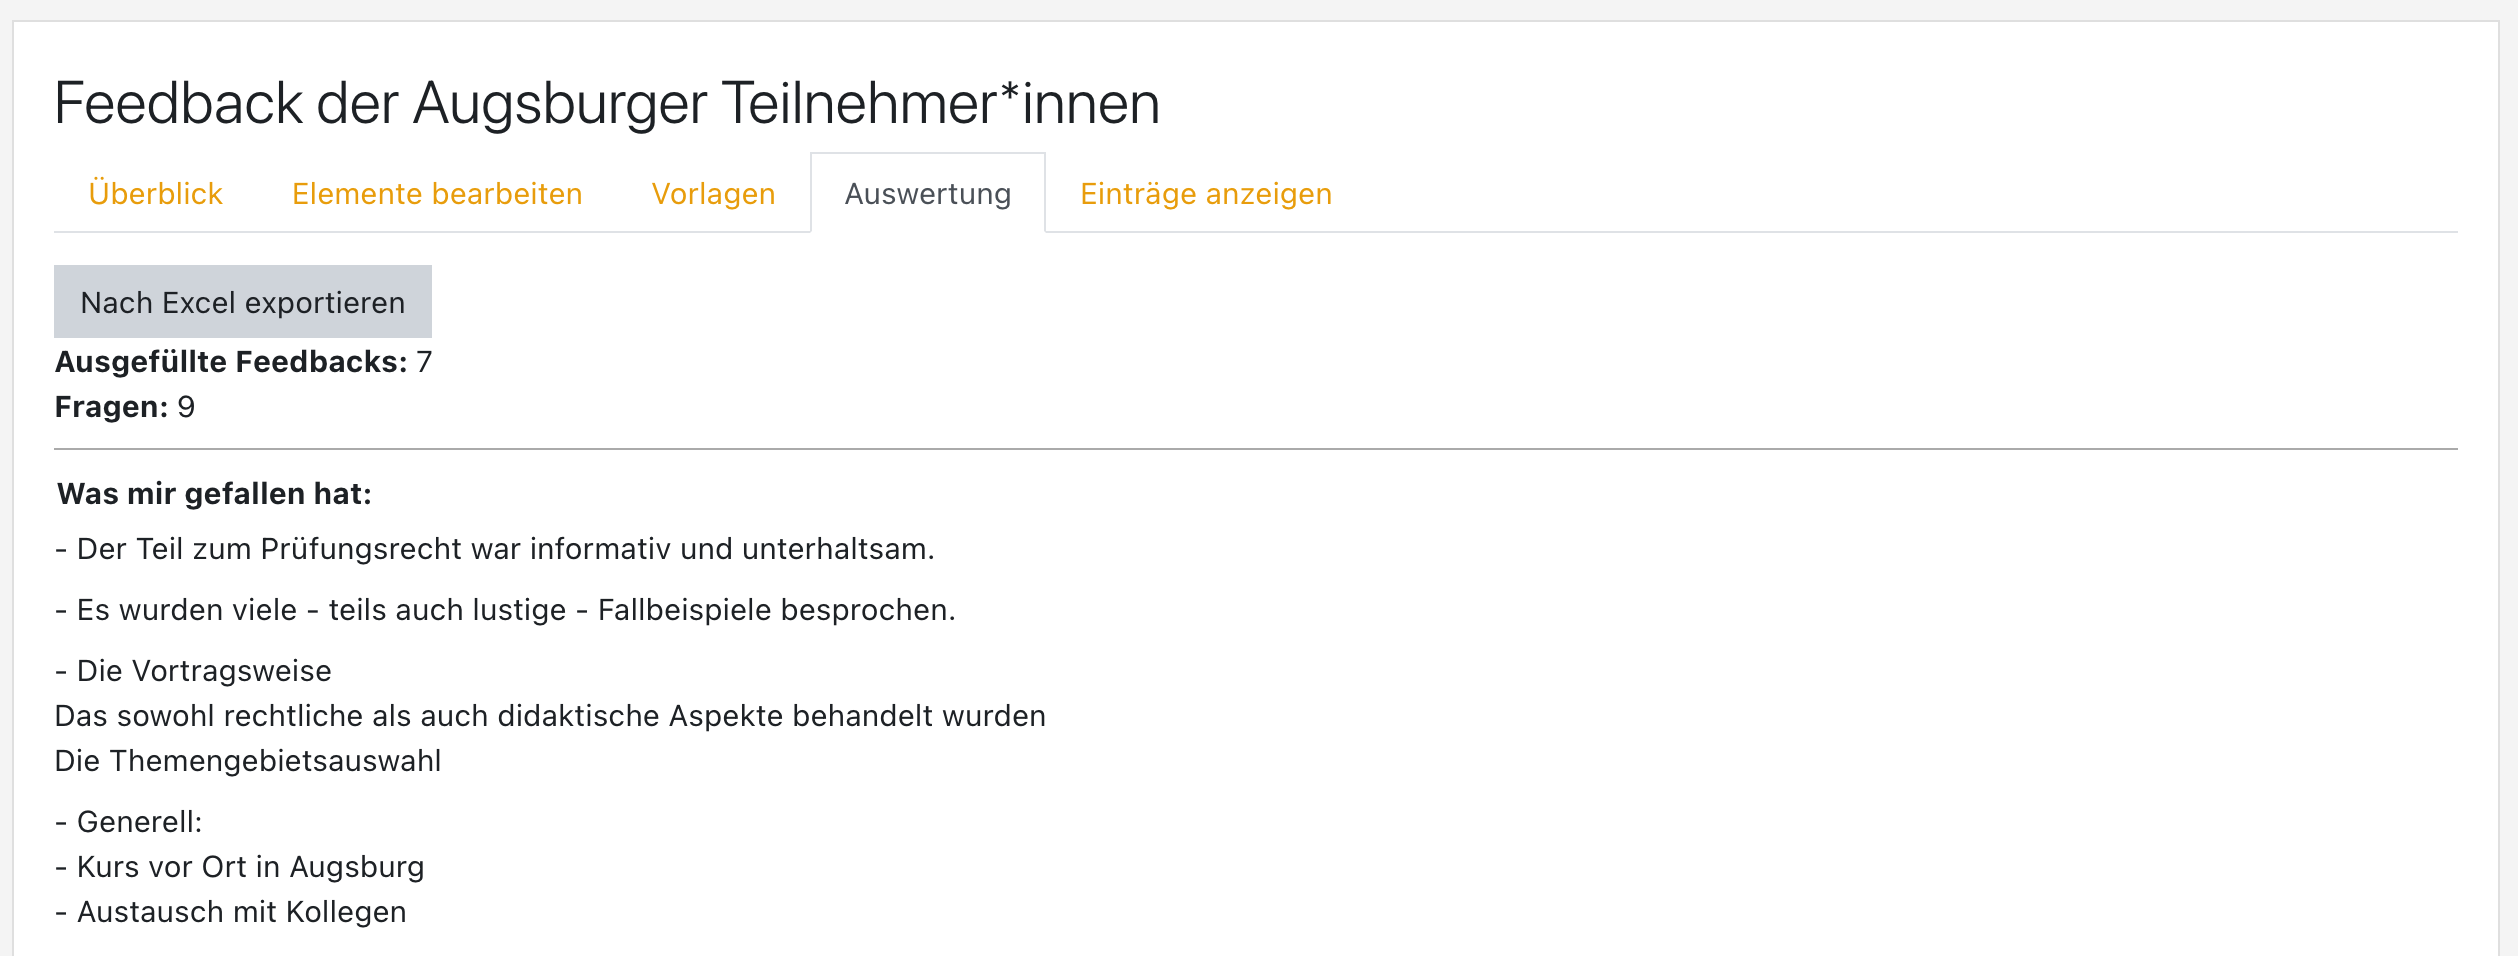The image size is (2518, 956).
Task: Click the Nach Excel exportieren button
Action: click(242, 301)
